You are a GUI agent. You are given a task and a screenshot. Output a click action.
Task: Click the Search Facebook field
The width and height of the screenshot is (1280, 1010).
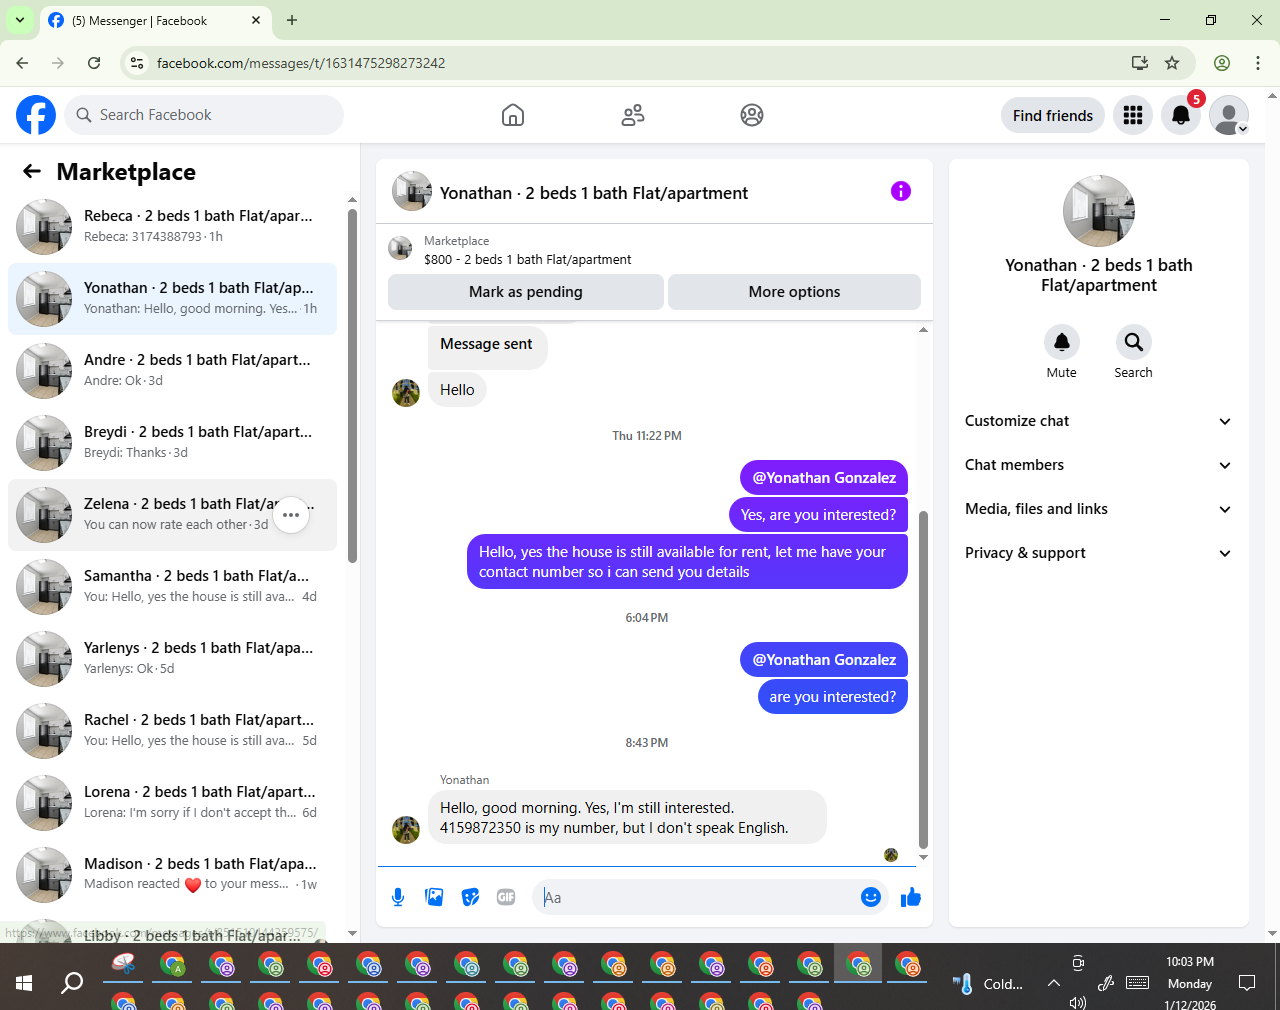pyautogui.click(x=204, y=115)
